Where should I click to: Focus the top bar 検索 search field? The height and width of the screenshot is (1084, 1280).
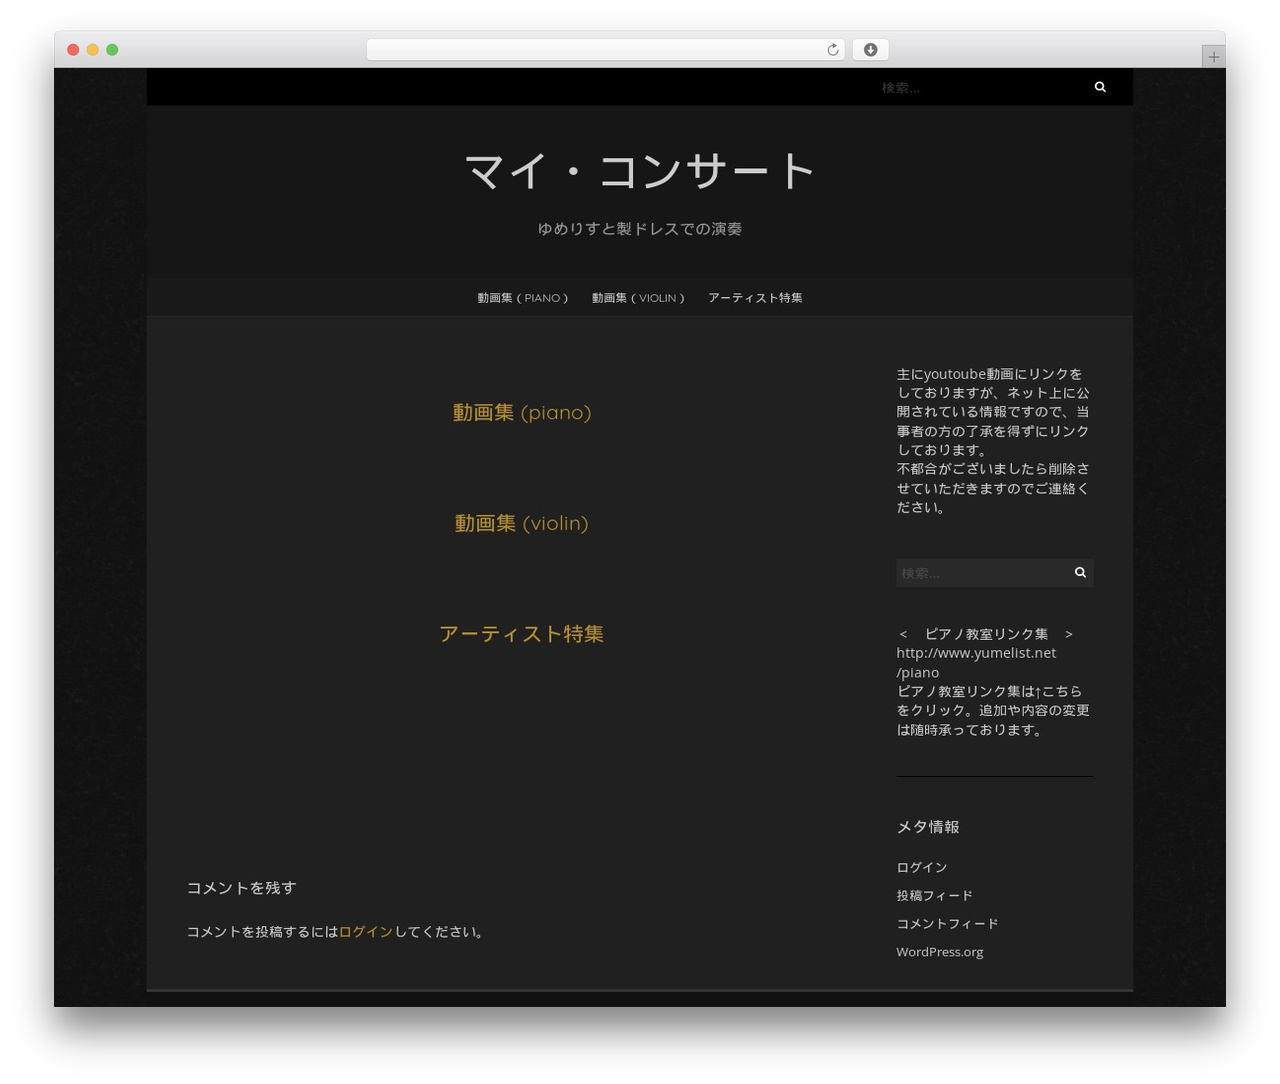pos(980,87)
